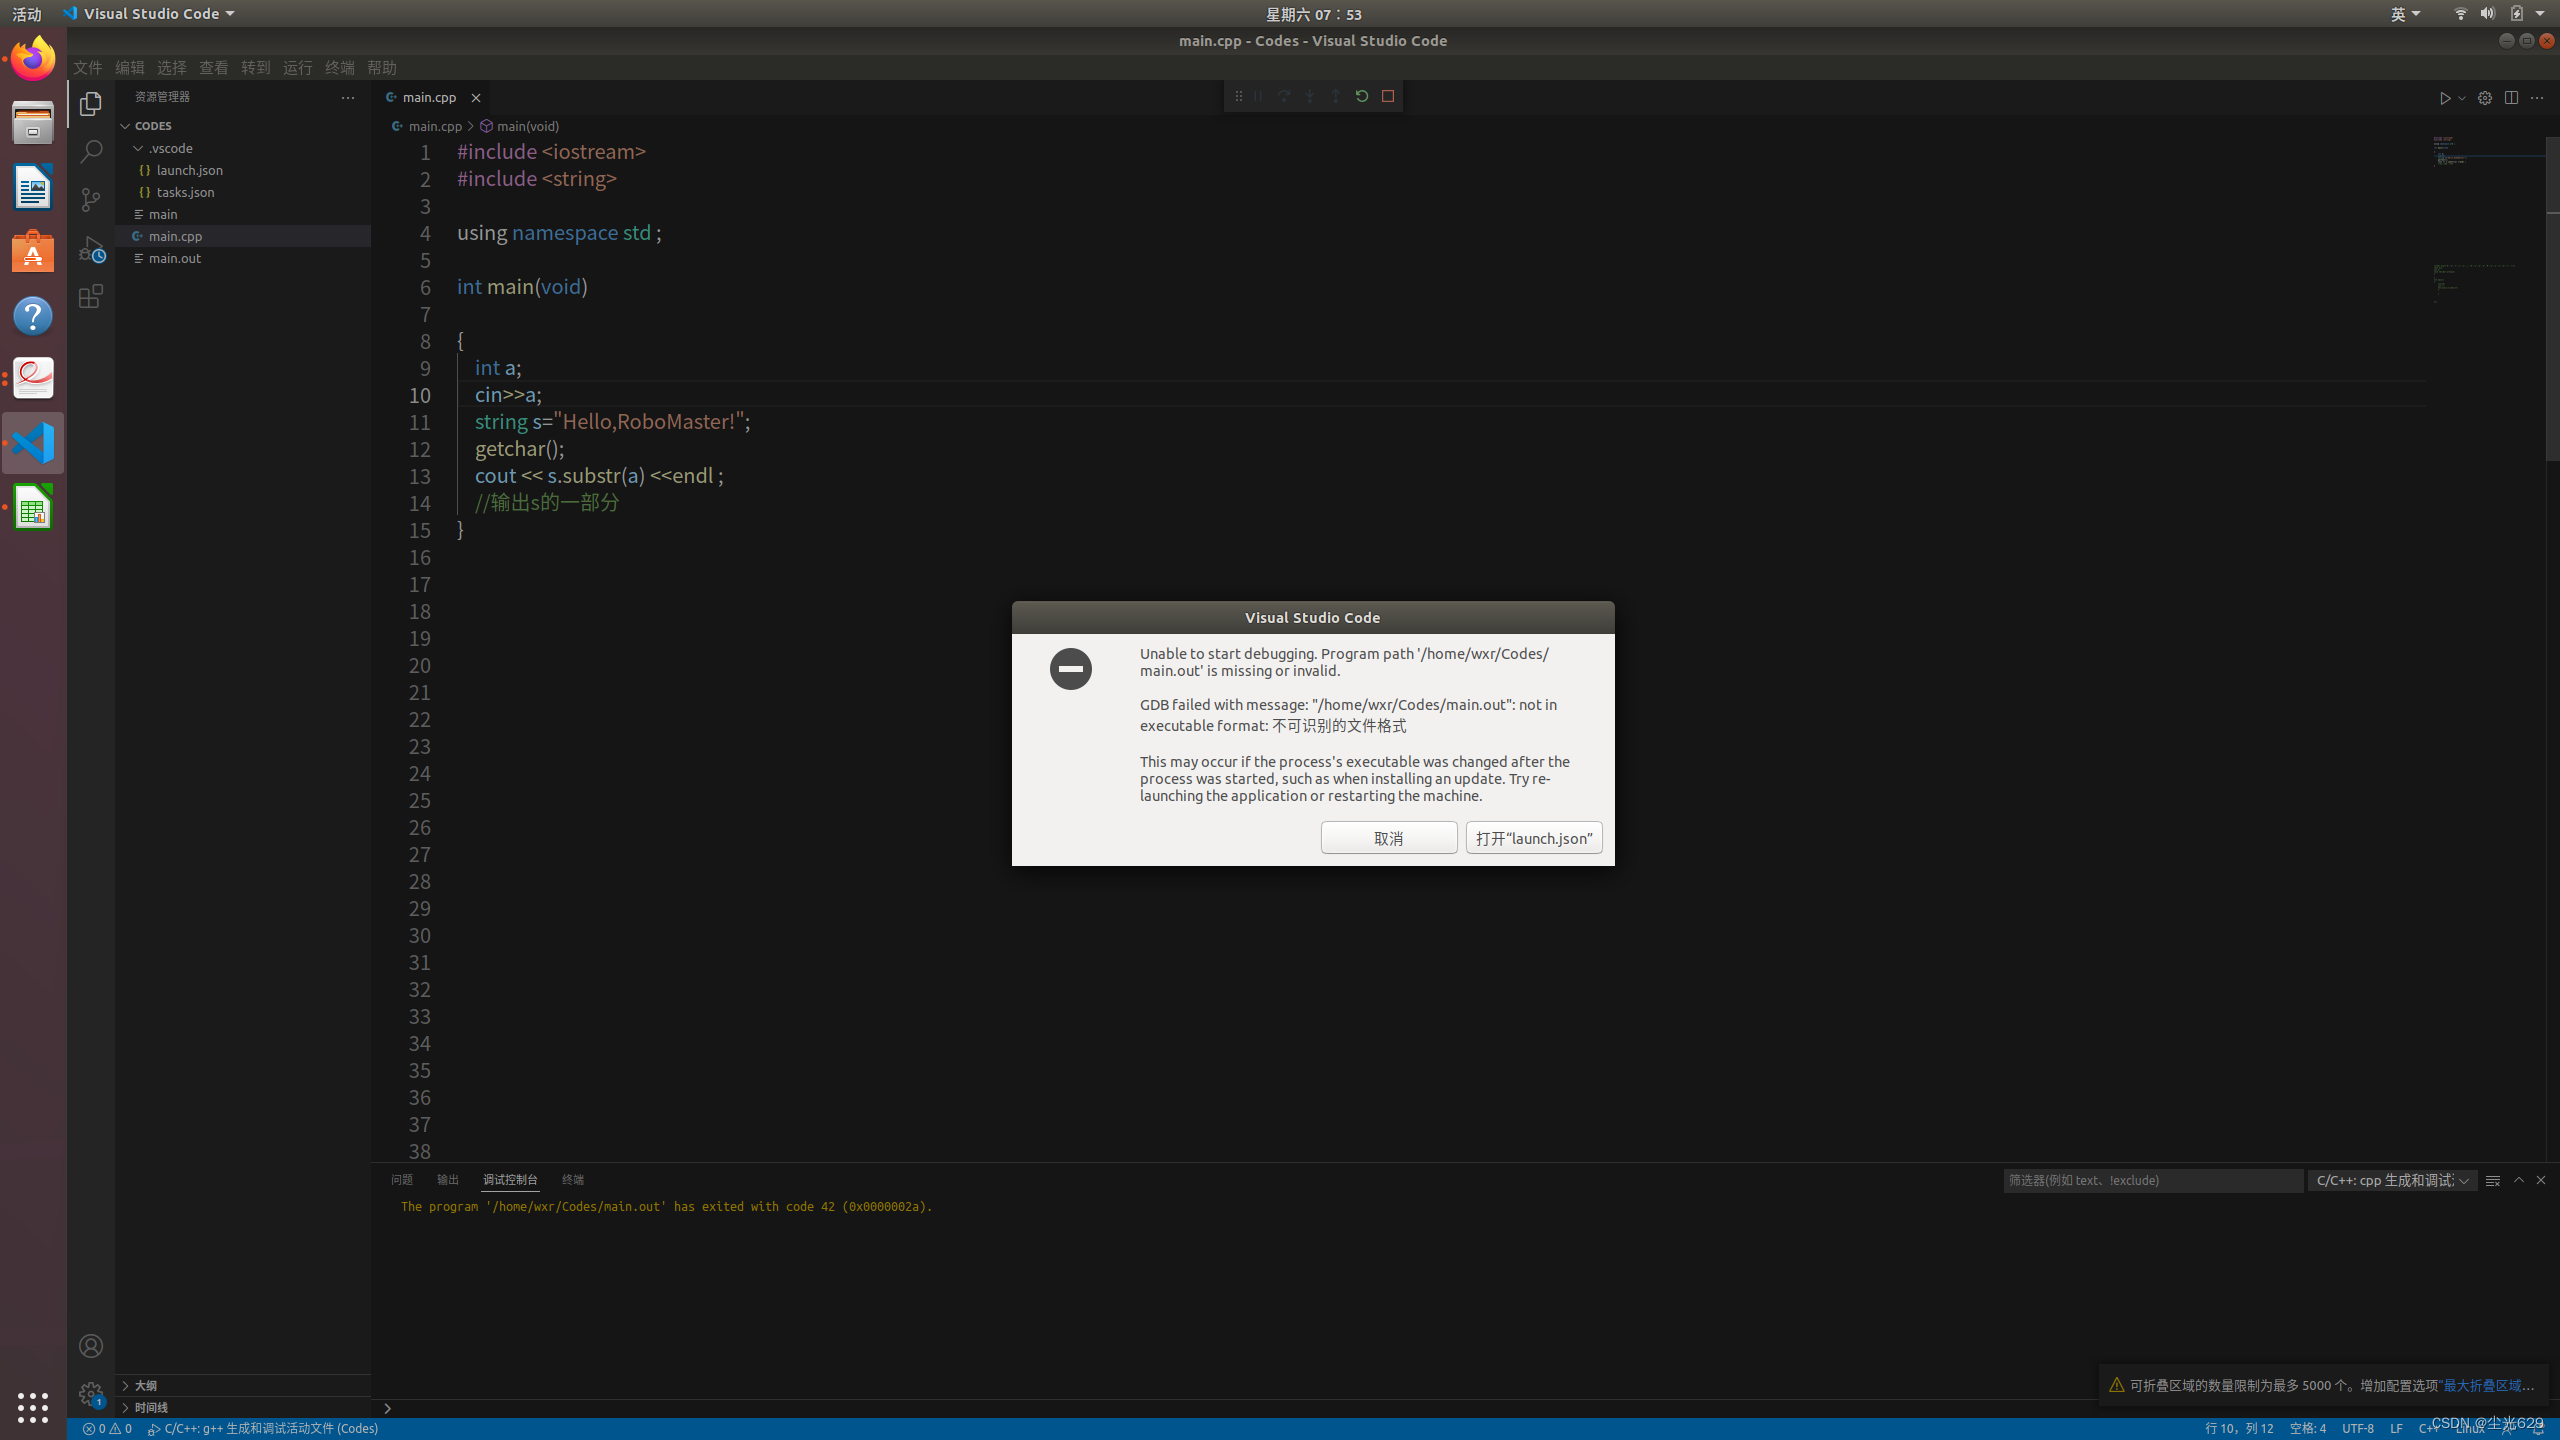Open the Search view in activity bar

91,152
